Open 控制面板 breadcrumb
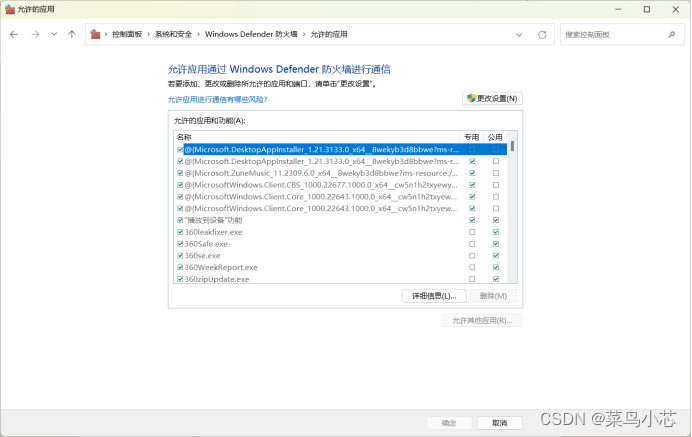Image resolution: width=692 pixels, height=437 pixels. [127, 34]
